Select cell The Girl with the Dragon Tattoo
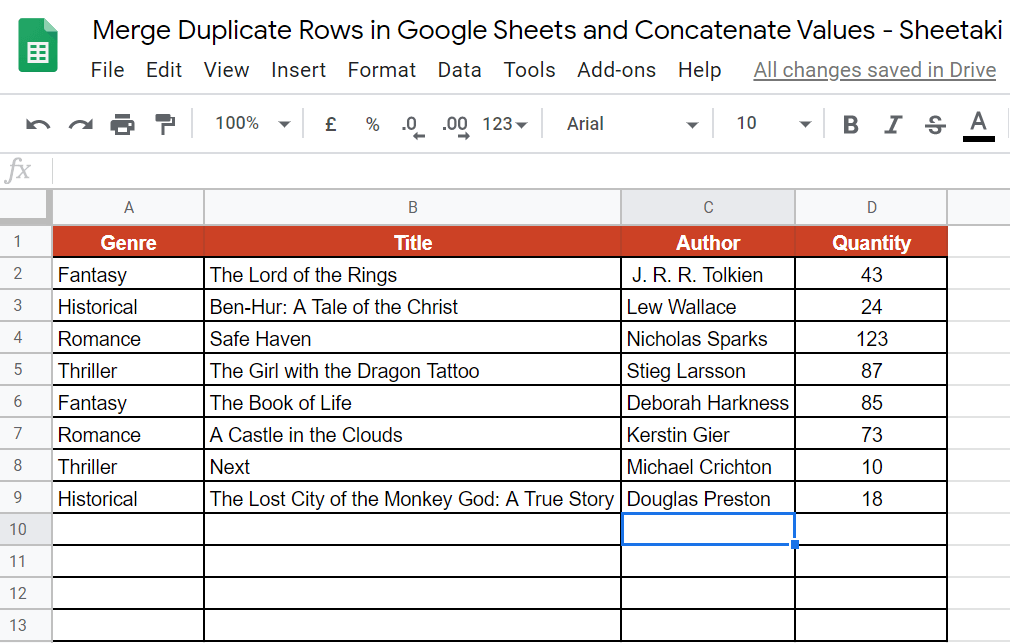This screenshot has height=643, width=1010. (x=412, y=370)
